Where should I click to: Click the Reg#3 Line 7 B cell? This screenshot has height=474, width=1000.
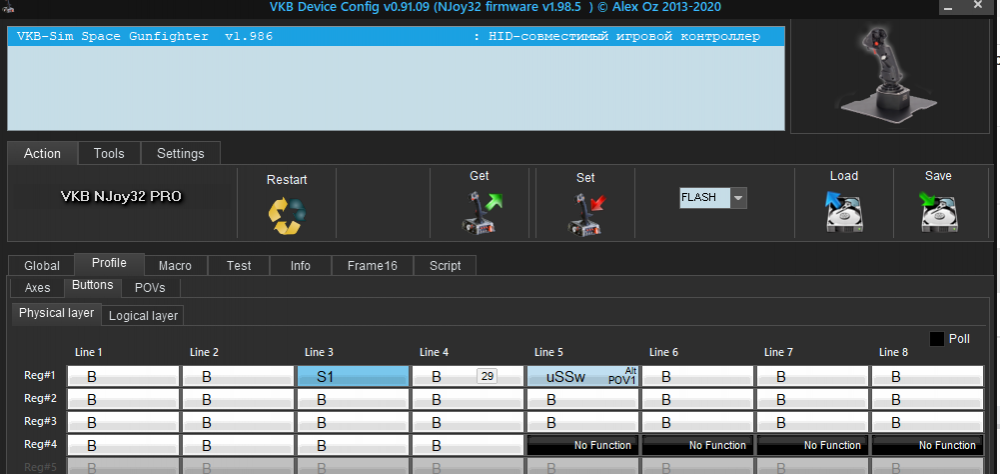coord(812,422)
